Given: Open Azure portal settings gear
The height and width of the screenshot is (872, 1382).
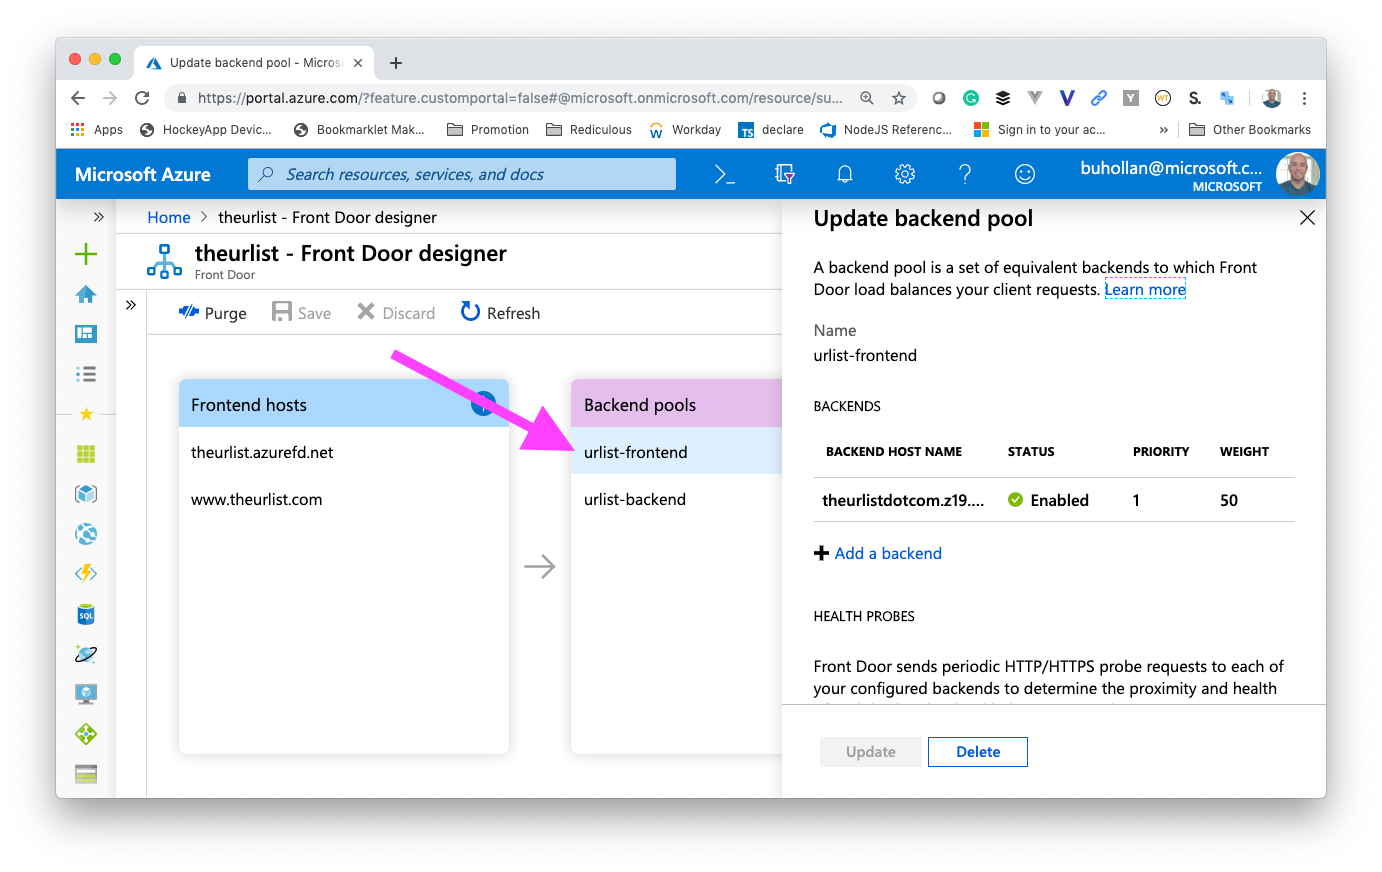Looking at the screenshot, I should click(x=905, y=174).
